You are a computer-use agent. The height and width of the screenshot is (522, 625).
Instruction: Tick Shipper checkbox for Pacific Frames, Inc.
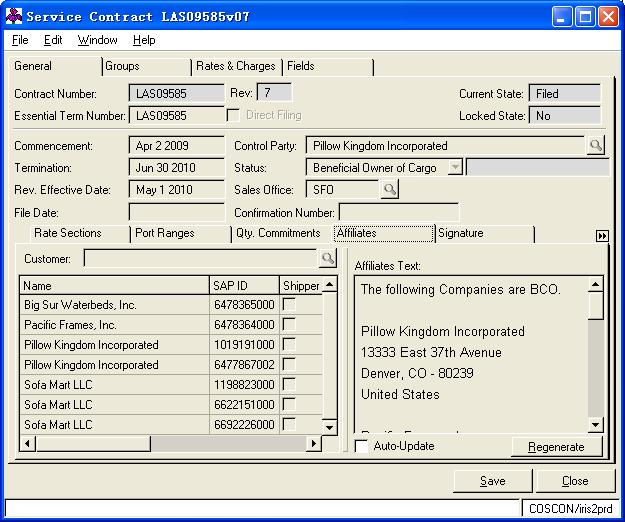(x=289, y=325)
